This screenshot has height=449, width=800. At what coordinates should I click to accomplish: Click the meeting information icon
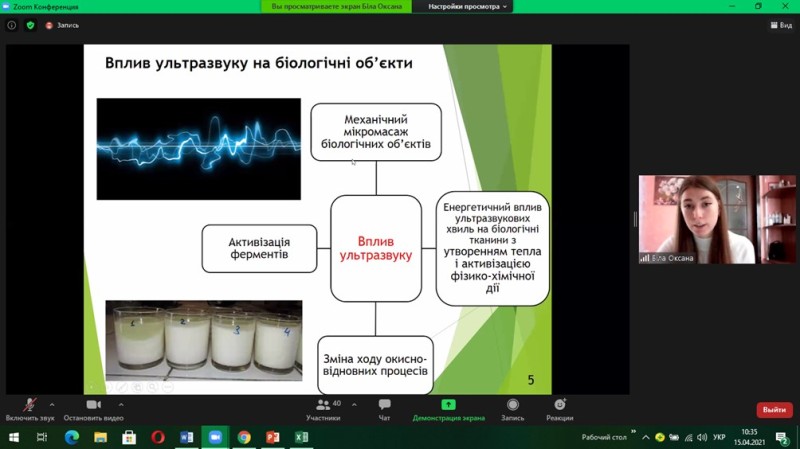tap(12, 25)
